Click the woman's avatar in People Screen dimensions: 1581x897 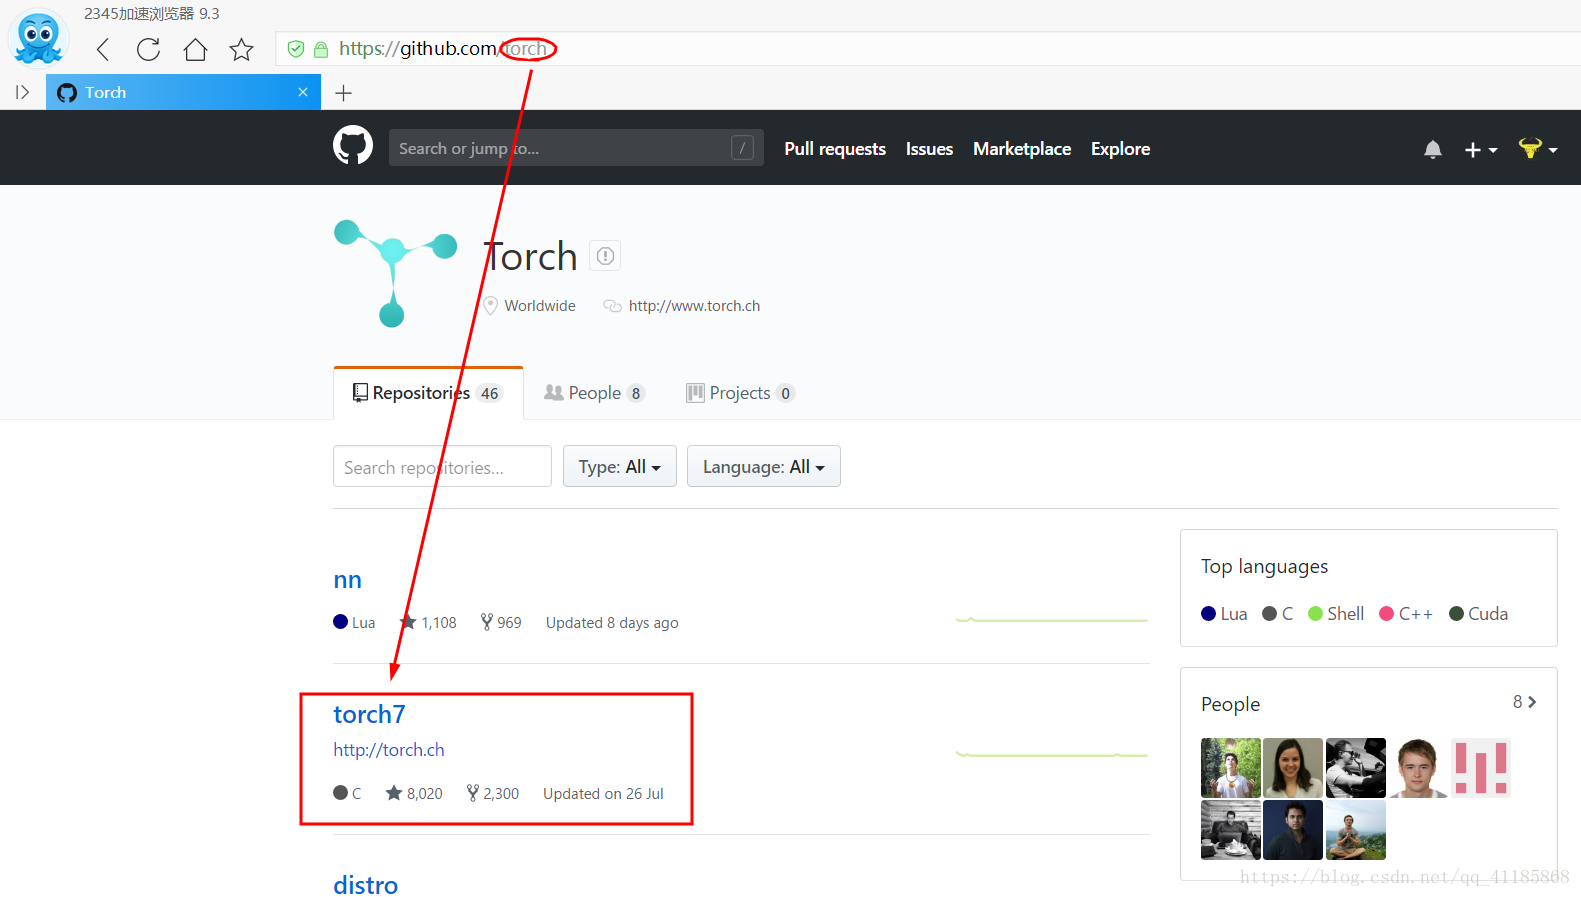(1293, 768)
